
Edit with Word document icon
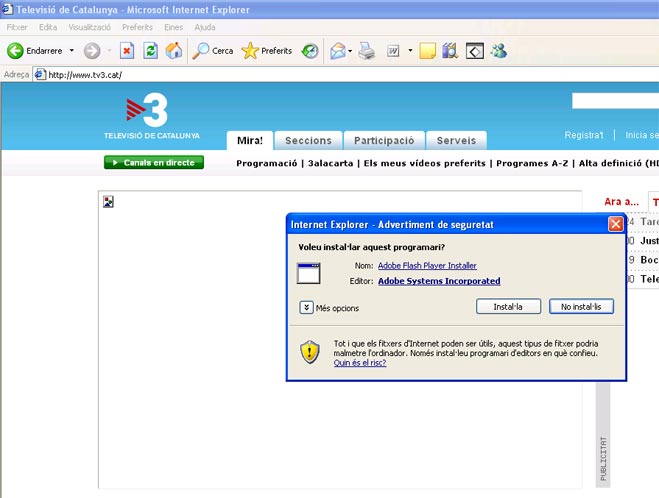[x=393, y=51]
